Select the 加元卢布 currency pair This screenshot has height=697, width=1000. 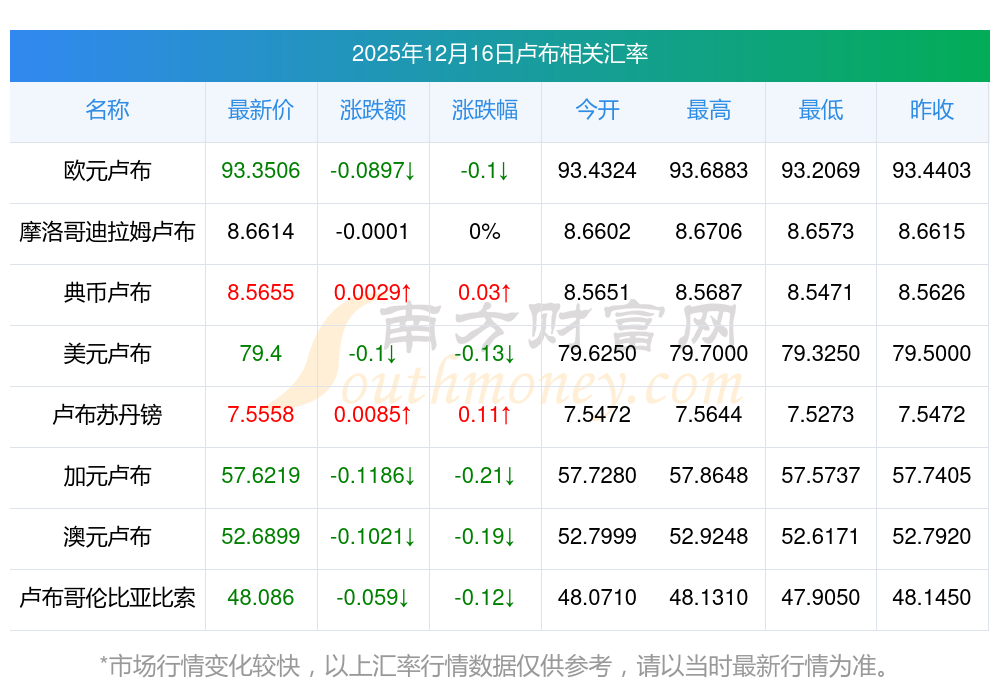[x=107, y=476]
